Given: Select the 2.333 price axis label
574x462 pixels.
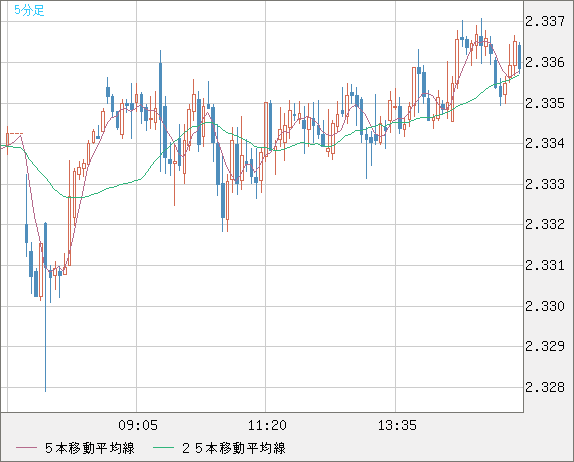Looking at the screenshot, I should [x=545, y=184].
